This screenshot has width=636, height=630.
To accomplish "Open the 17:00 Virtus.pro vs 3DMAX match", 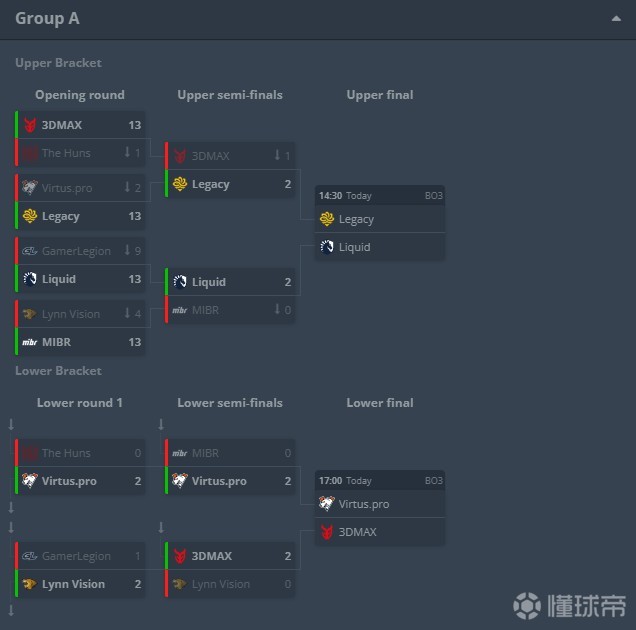I will click(x=380, y=481).
